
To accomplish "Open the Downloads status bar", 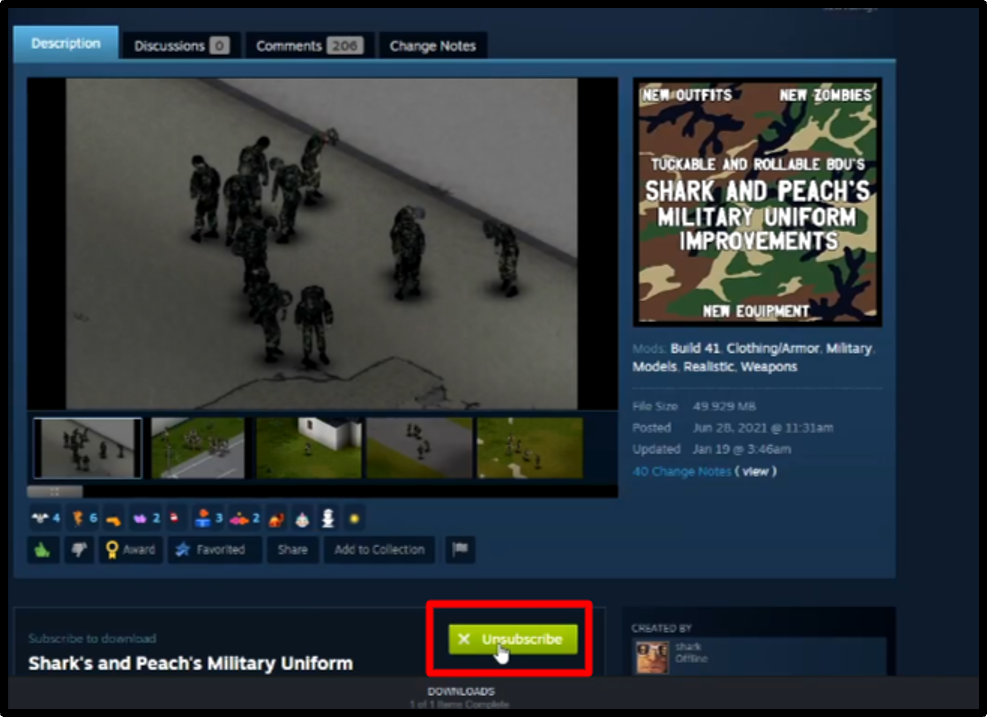I will click(x=460, y=696).
